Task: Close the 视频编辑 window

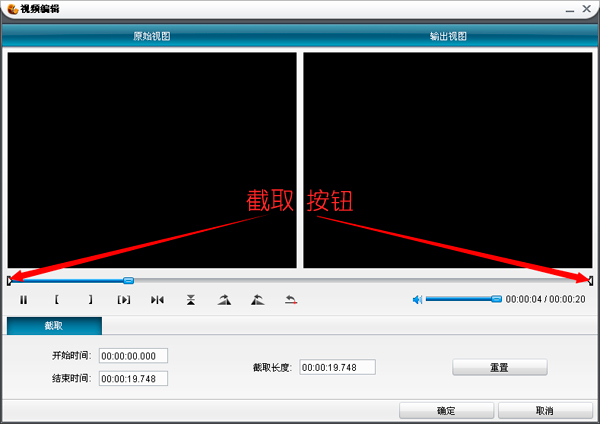Action: click(587, 8)
